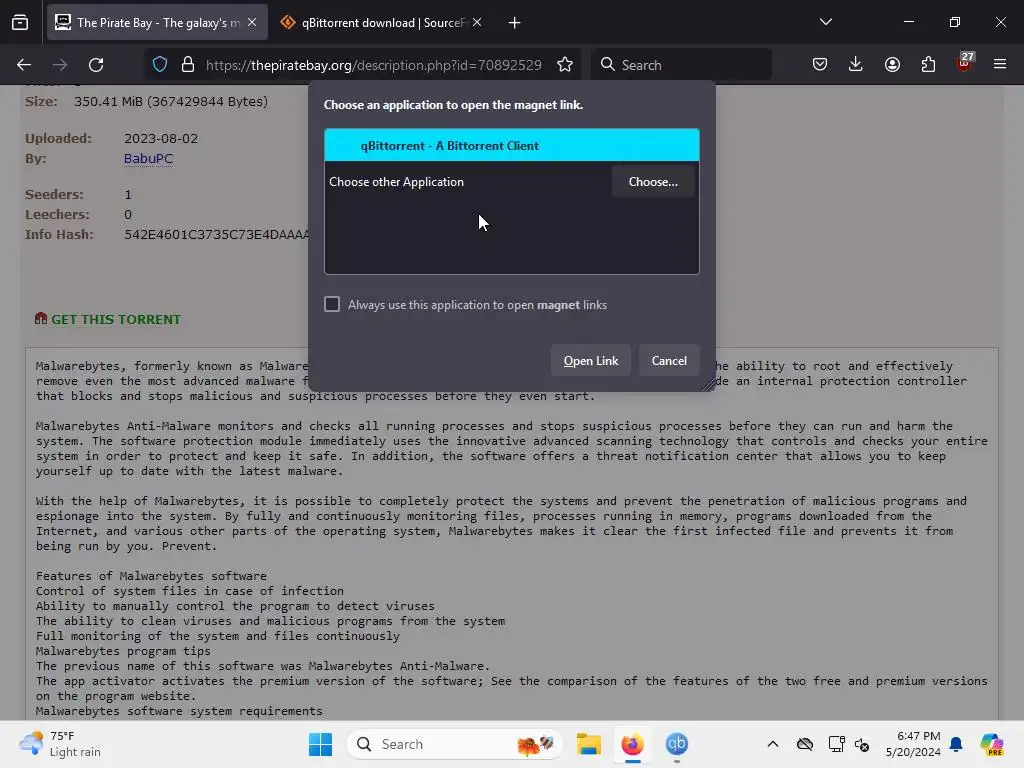The width and height of the screenshot is (1024, 768).
Task: Click the Info Hash value text
Action: (216, 234)
